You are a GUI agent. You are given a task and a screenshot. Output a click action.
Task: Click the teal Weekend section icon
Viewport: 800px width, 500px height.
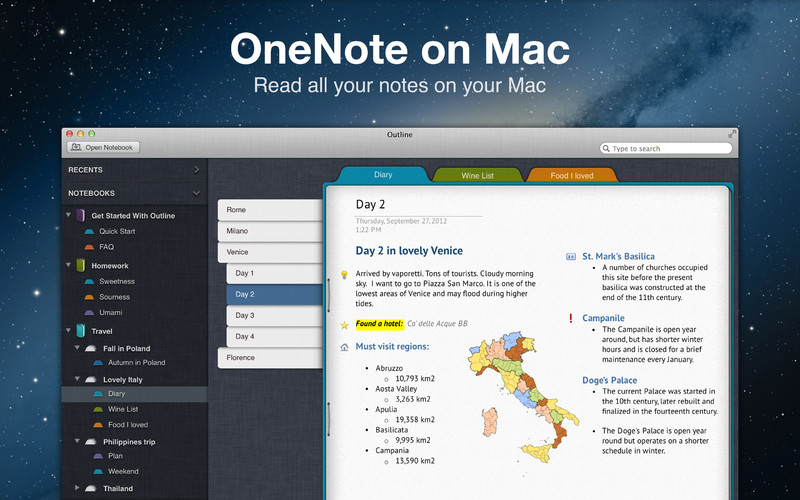click(x=98, y=471)
